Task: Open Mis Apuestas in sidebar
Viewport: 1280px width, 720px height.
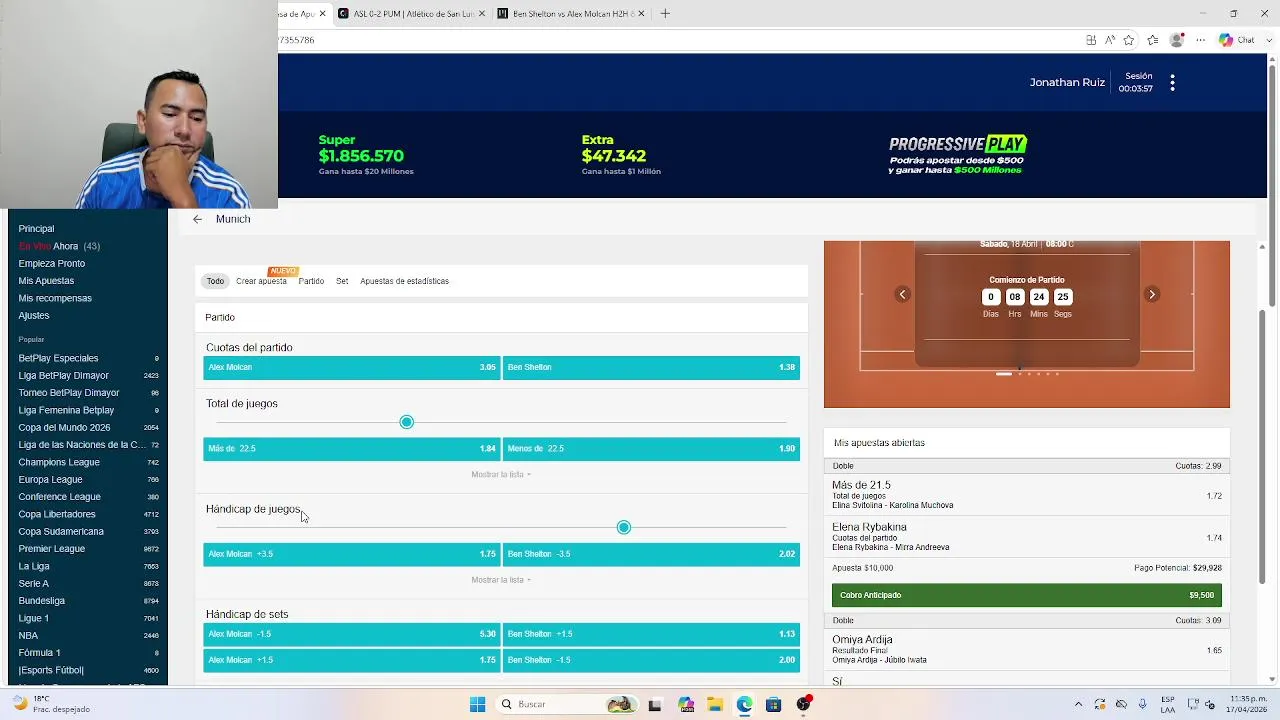Action: coord(46,281)
